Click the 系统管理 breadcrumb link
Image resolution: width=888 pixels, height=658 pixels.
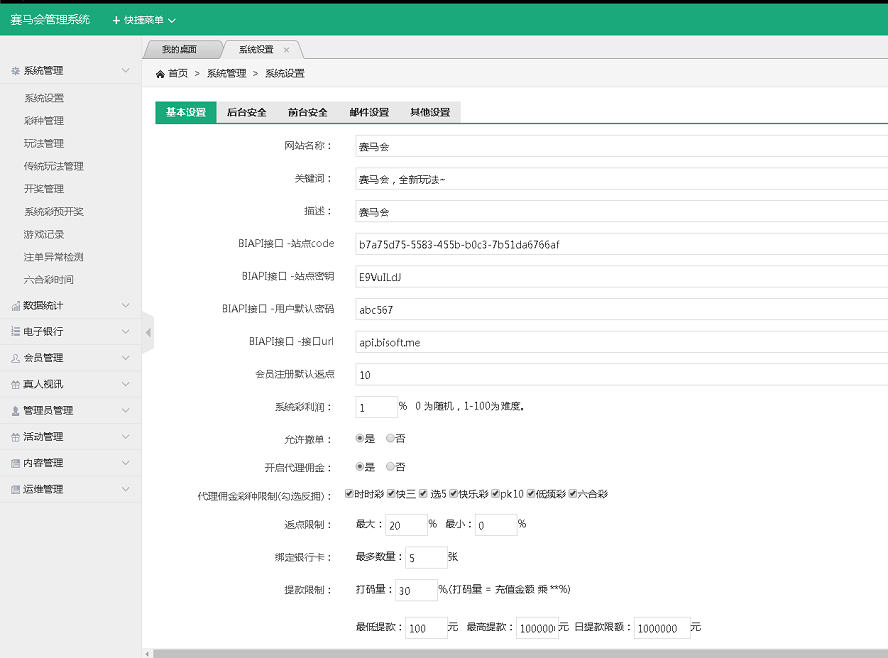click(x=227, y=73)
